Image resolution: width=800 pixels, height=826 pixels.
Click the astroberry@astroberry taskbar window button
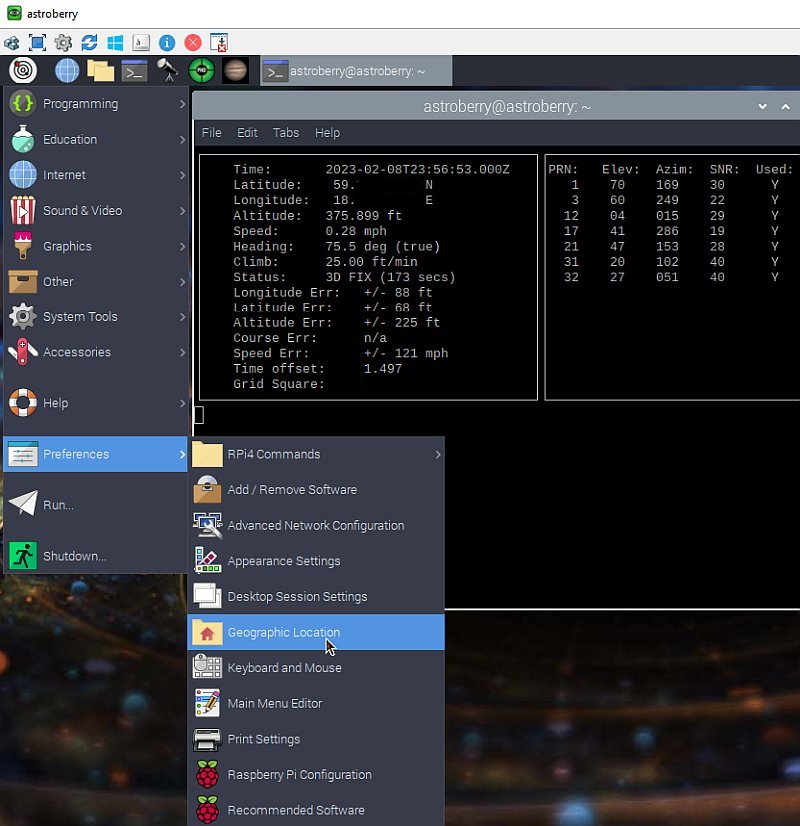356,71
